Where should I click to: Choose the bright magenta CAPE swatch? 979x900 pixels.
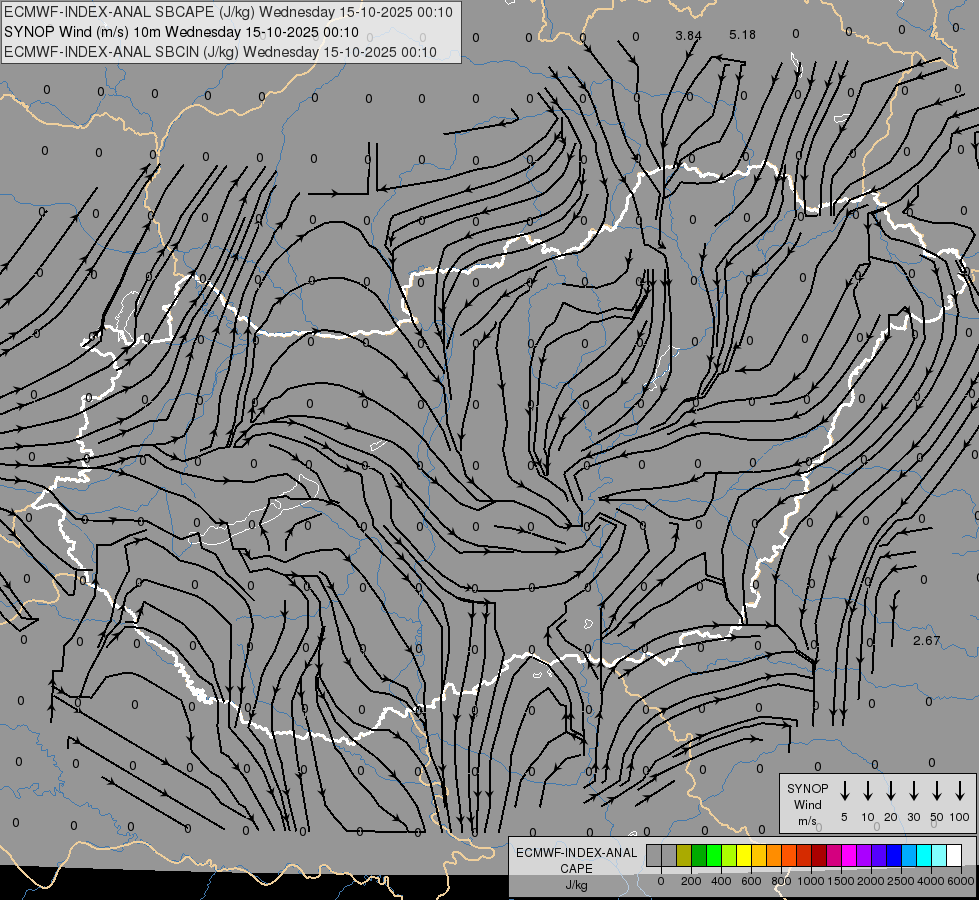(x=849, y=856)
